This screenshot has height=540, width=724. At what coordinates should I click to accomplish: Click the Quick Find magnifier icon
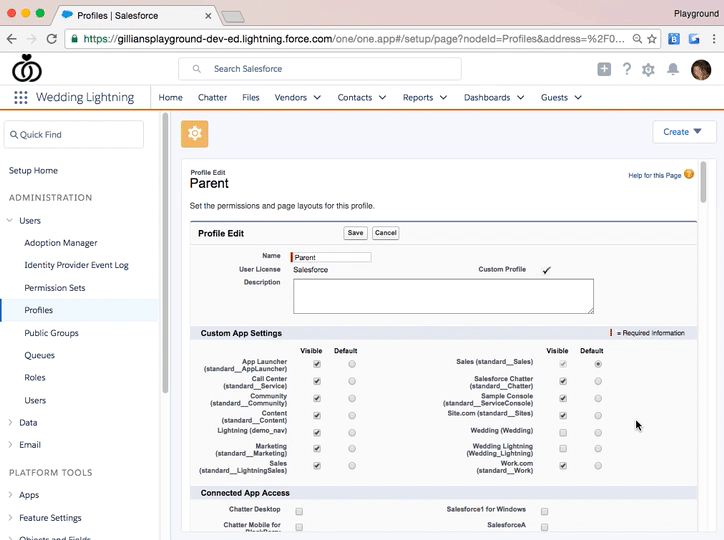pos(14,134)
